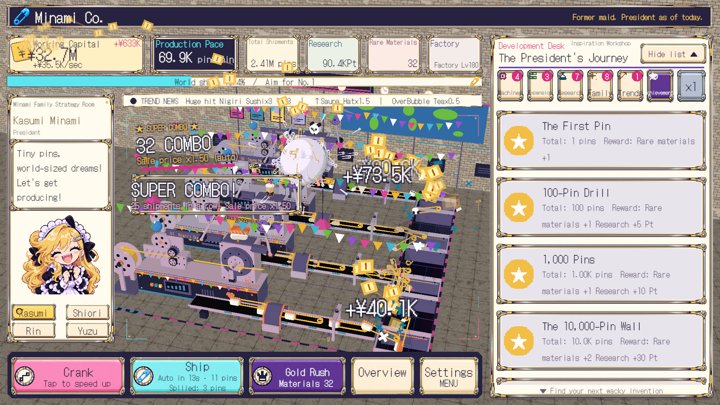Open the Rare Materials panel
Image resolution: width=720 pixels, height=405 pixels.
(x=394, y=54)
